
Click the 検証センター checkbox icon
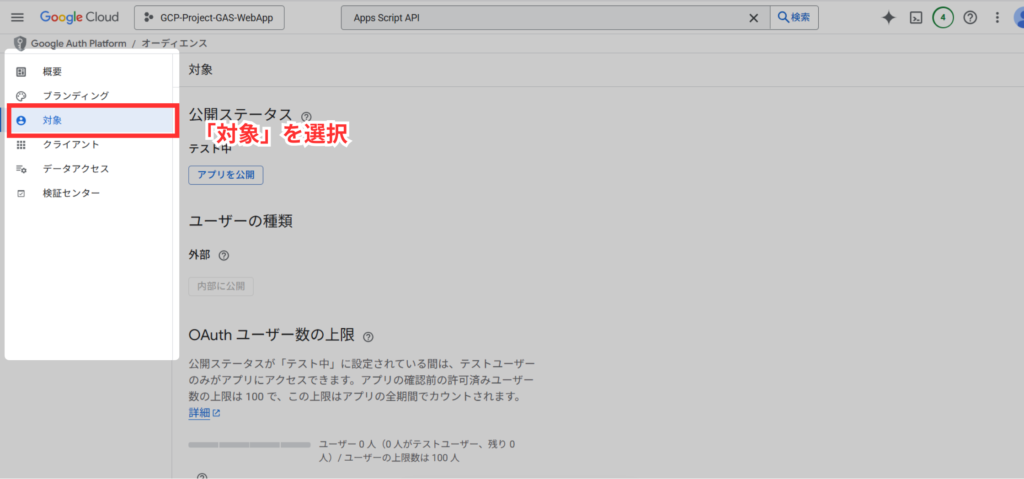click(x=21, y=193)
